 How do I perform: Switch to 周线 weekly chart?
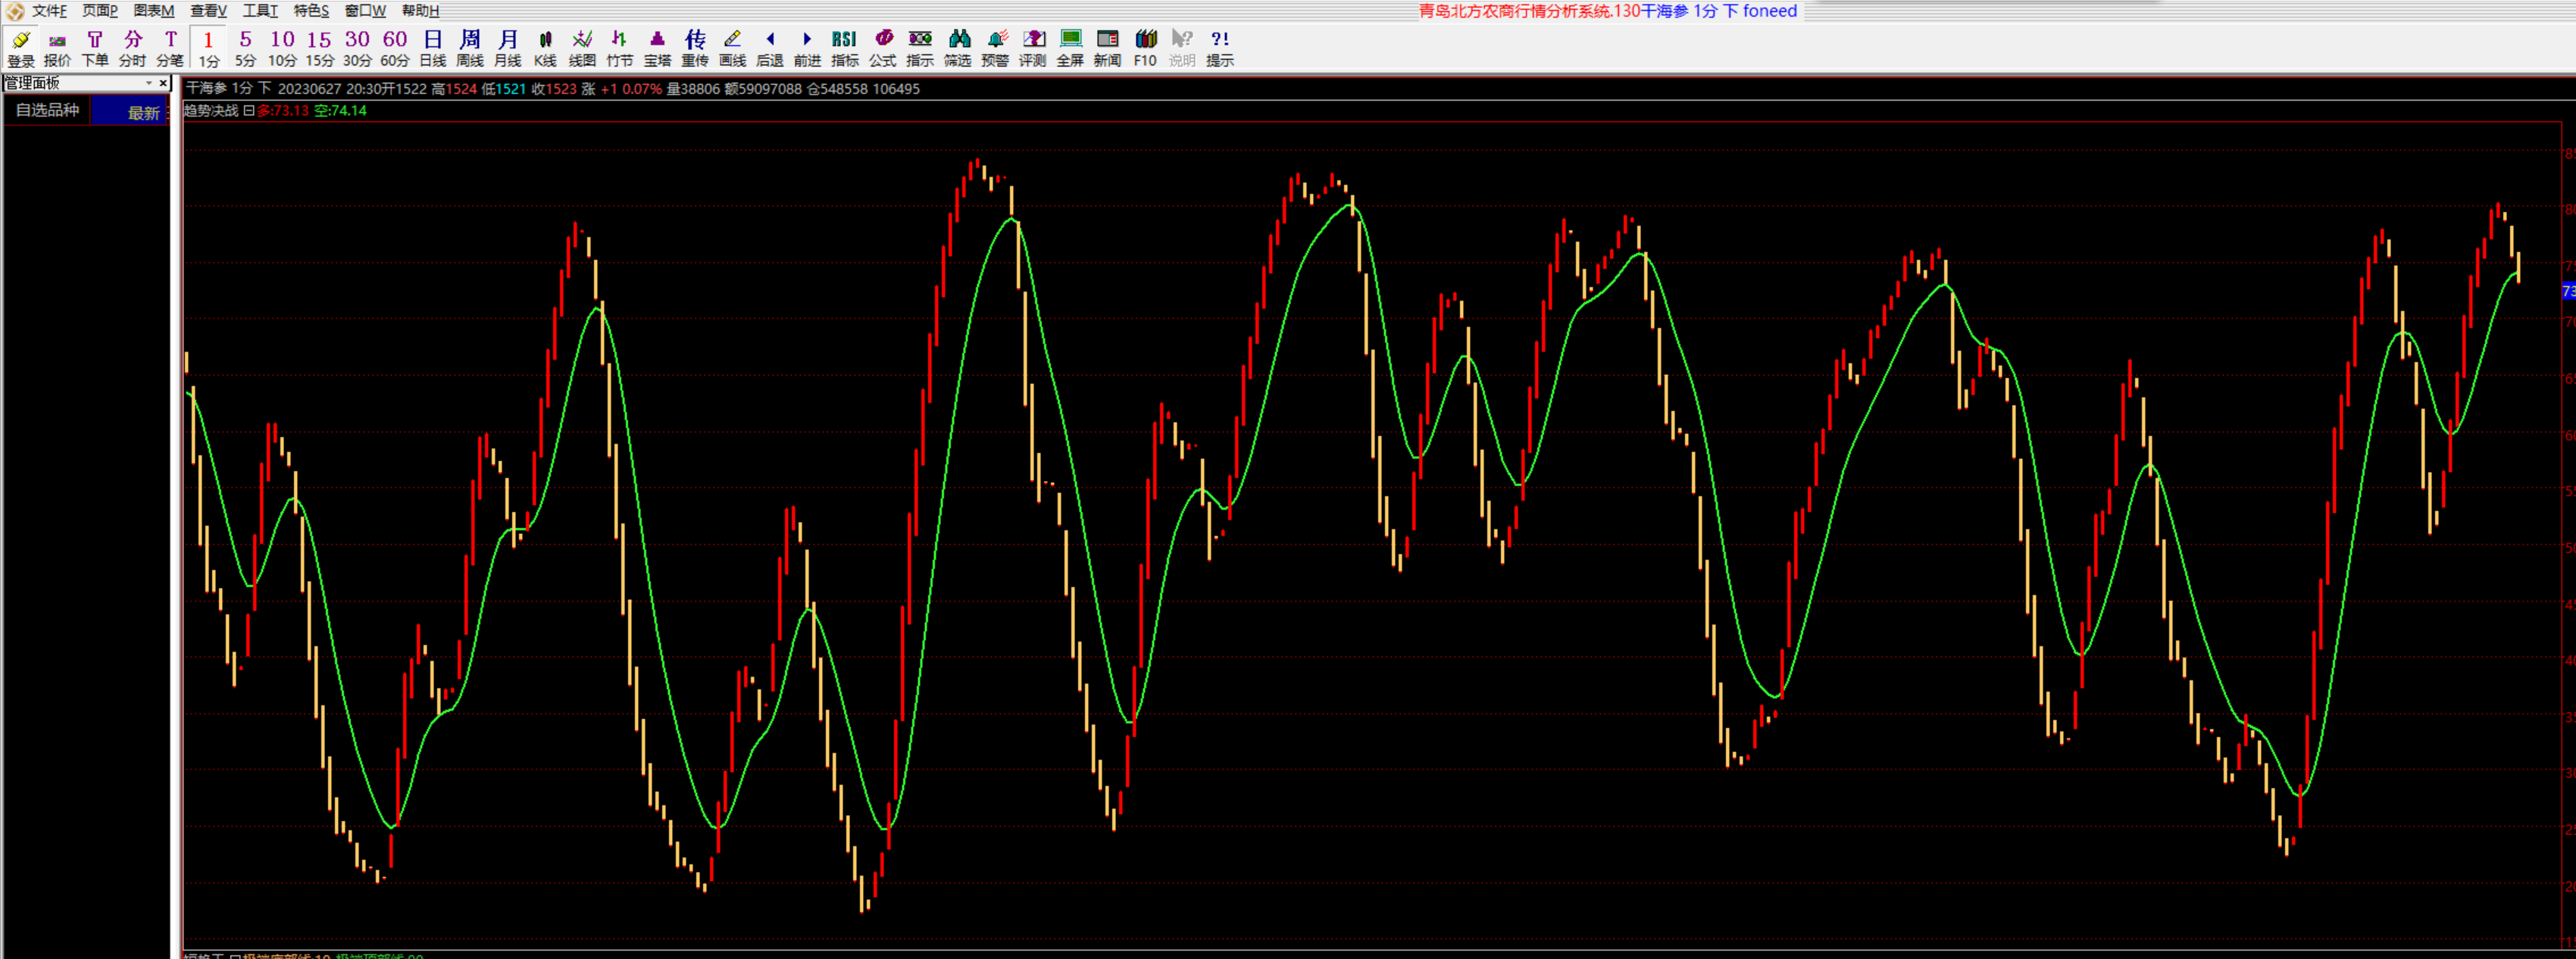point(470,48)
